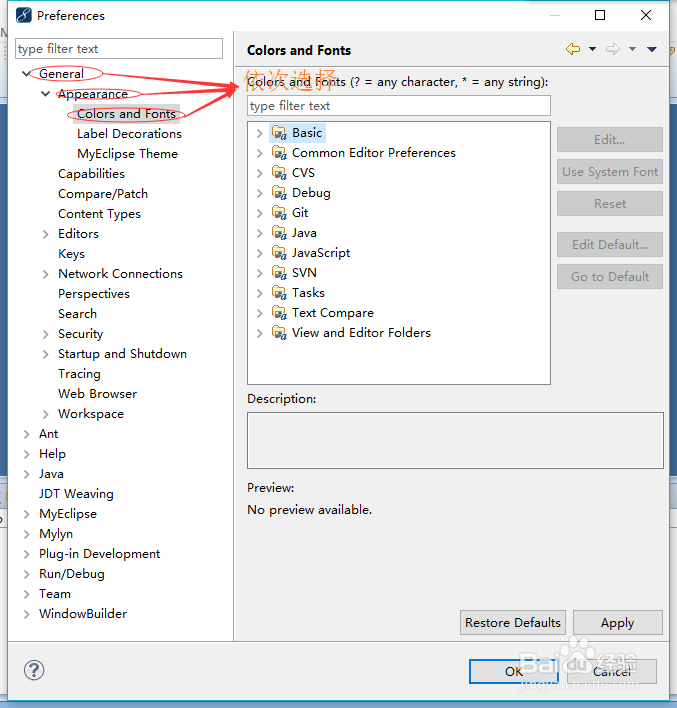Click the JavaScript folder icon
Viewport: 677px width, 708px height.
coord(279,253)
